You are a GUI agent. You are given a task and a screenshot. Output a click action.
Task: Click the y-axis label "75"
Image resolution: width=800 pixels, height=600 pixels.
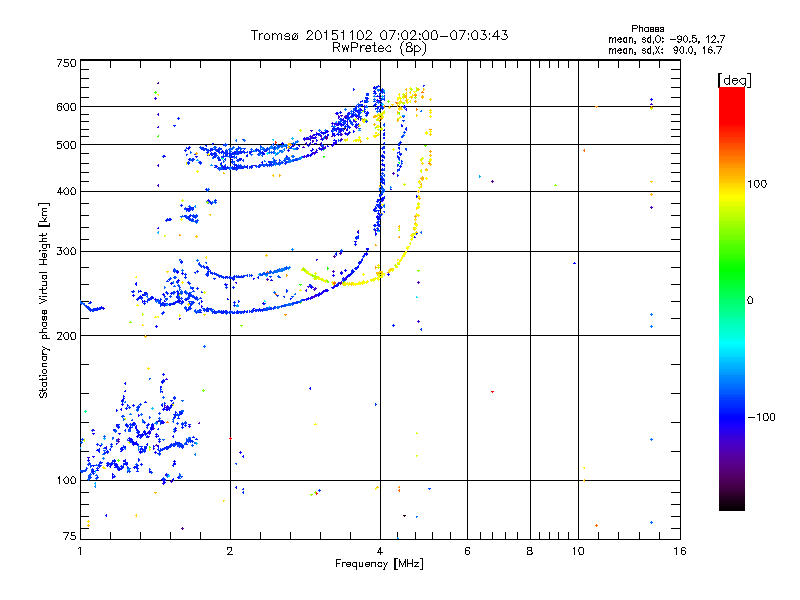pyautogui.click(x=70, y=536)
